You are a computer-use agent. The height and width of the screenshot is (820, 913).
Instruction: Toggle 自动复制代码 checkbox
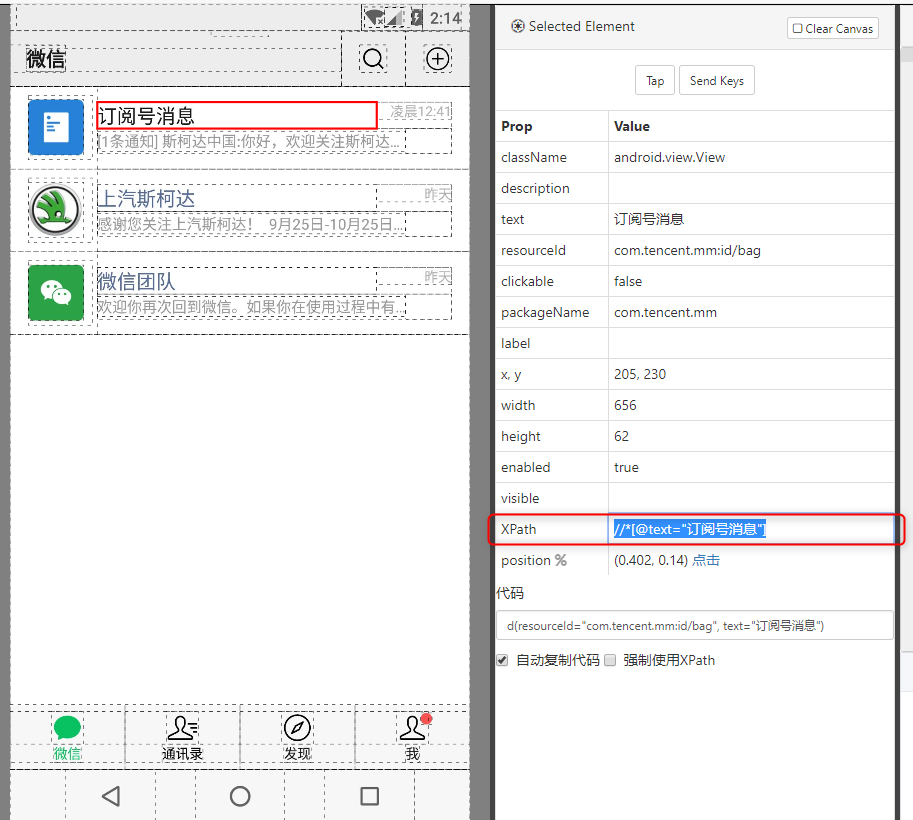(502, 660)
